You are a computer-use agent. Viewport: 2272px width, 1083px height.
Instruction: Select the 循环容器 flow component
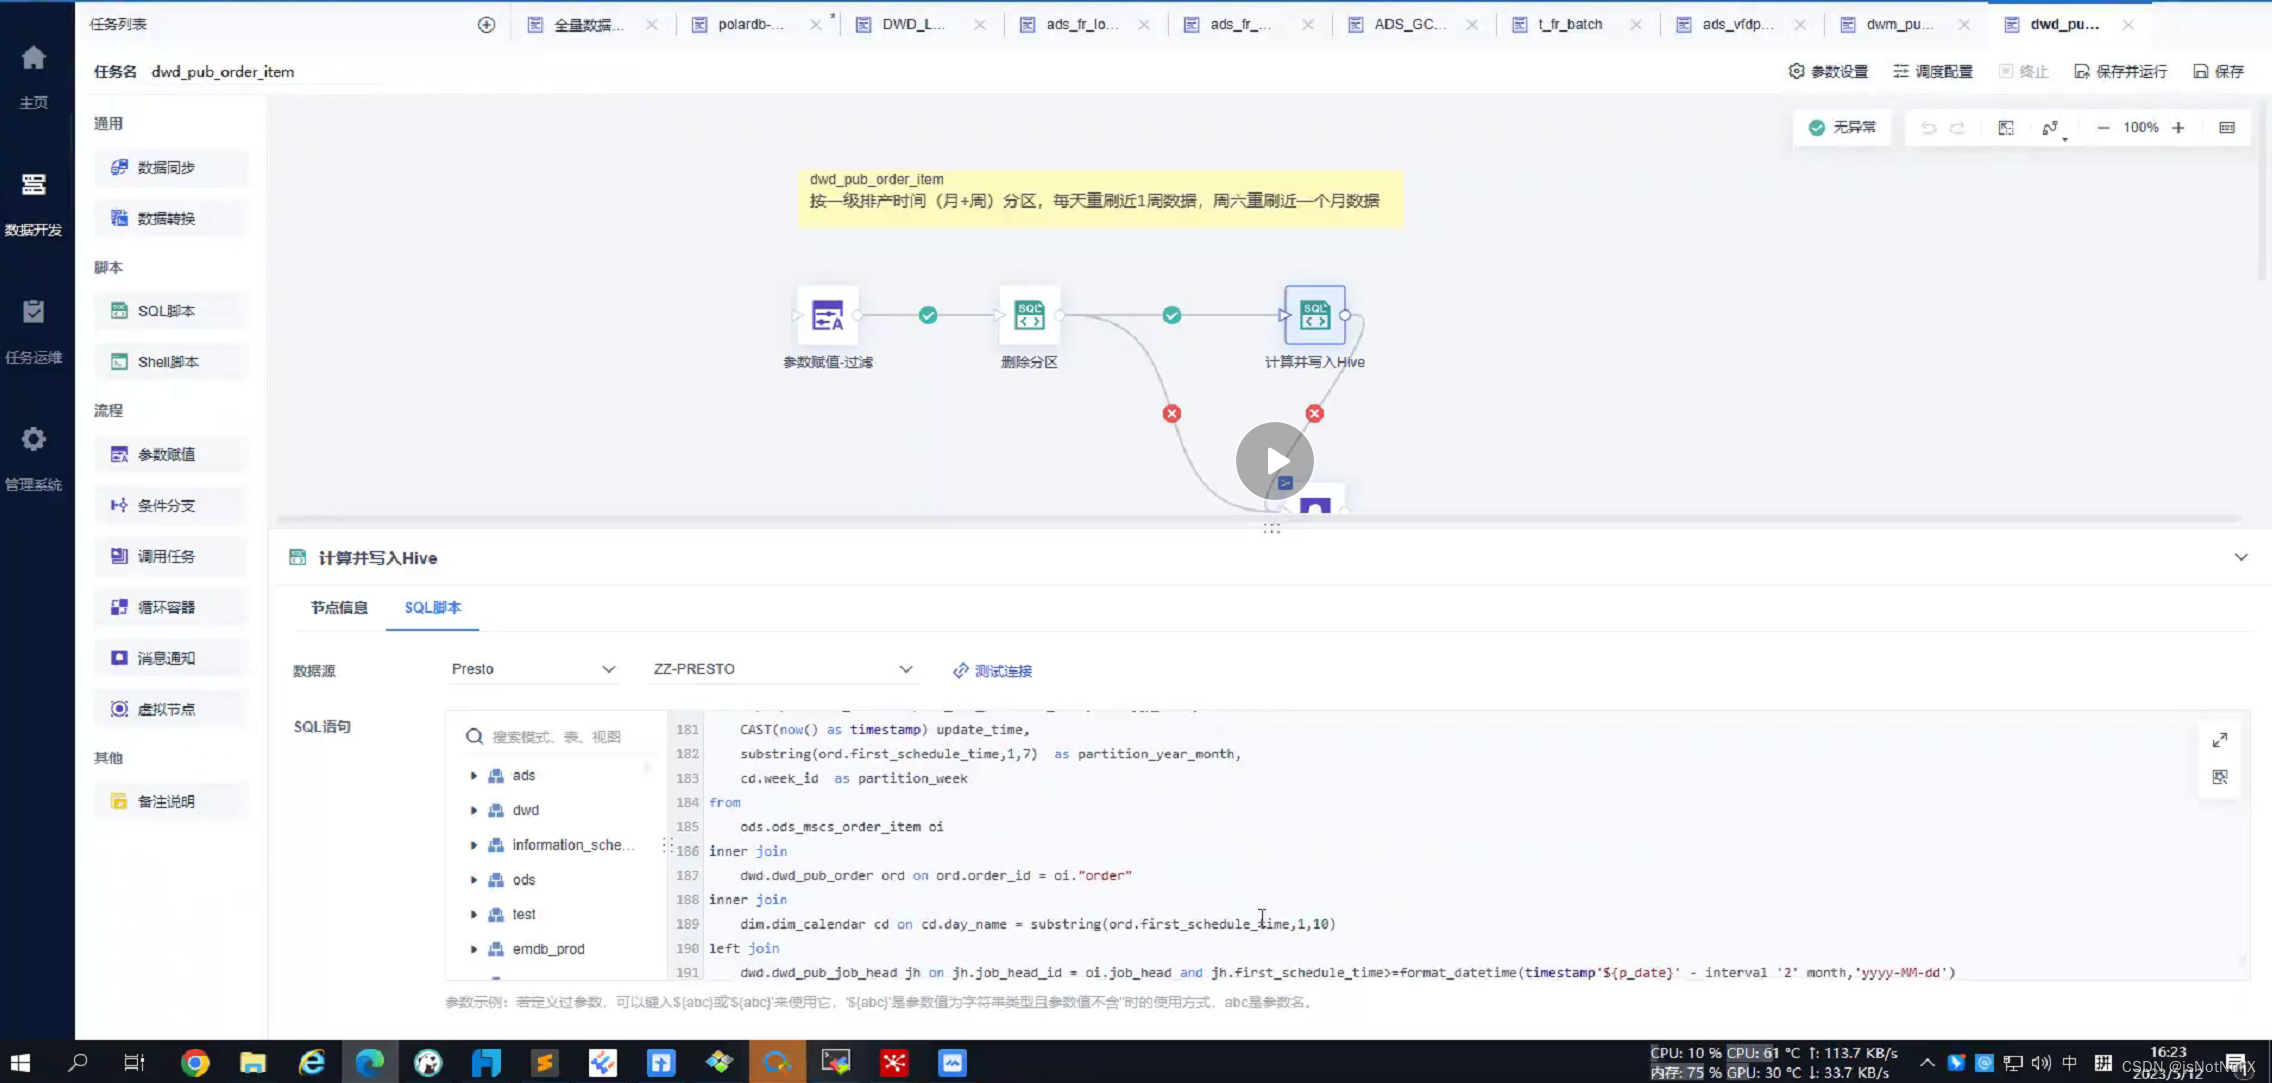[x=171, y=607]
